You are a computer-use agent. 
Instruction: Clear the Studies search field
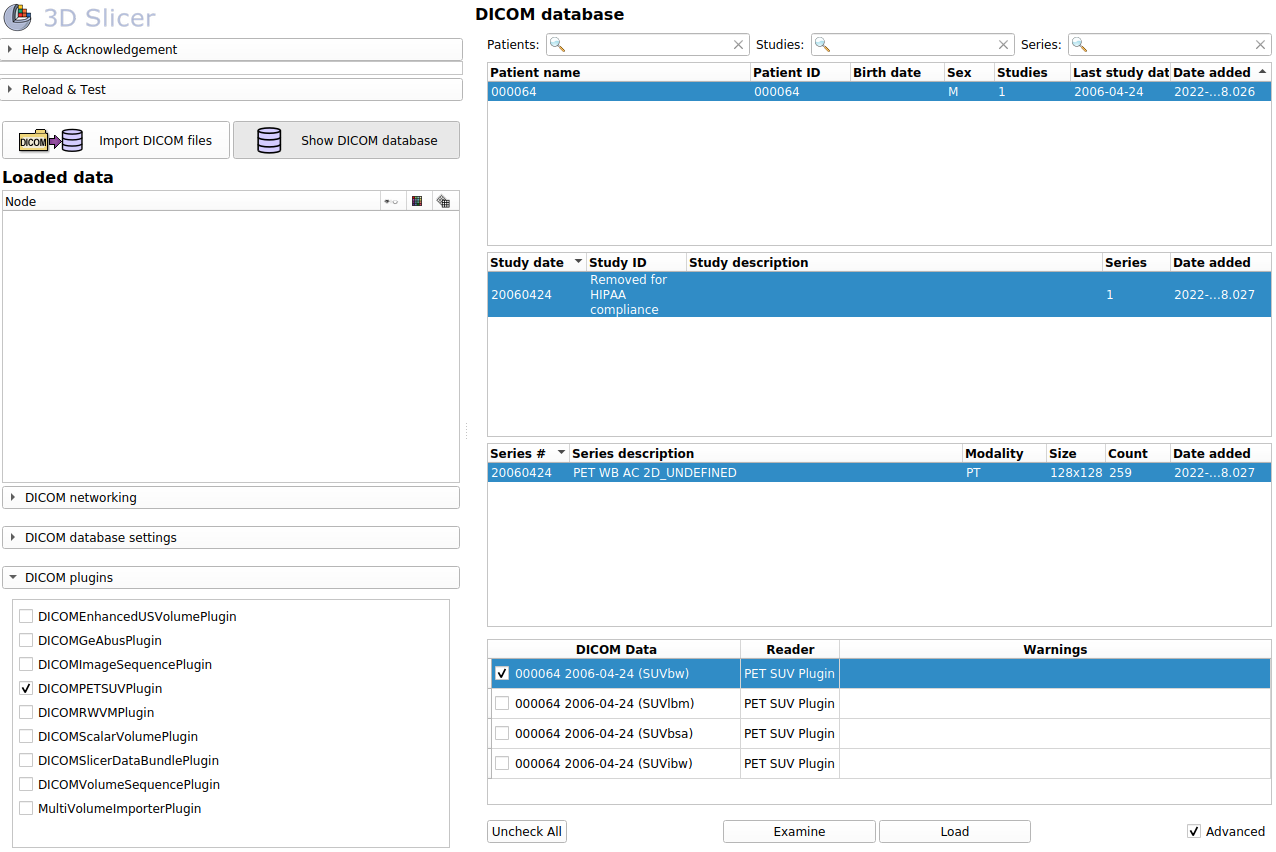[1003, 45]
